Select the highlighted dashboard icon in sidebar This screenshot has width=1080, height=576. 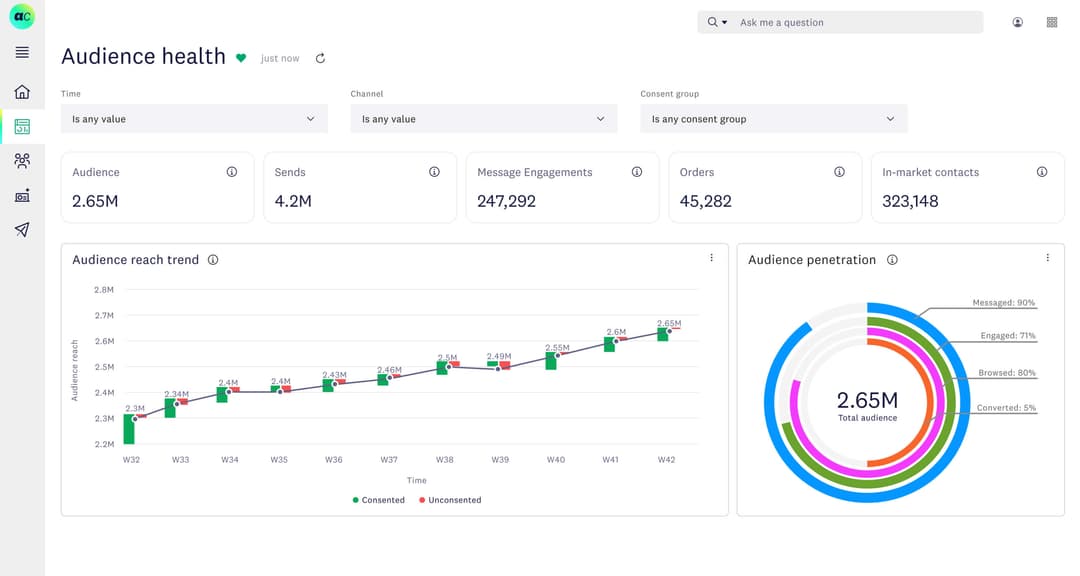[21, 126]
